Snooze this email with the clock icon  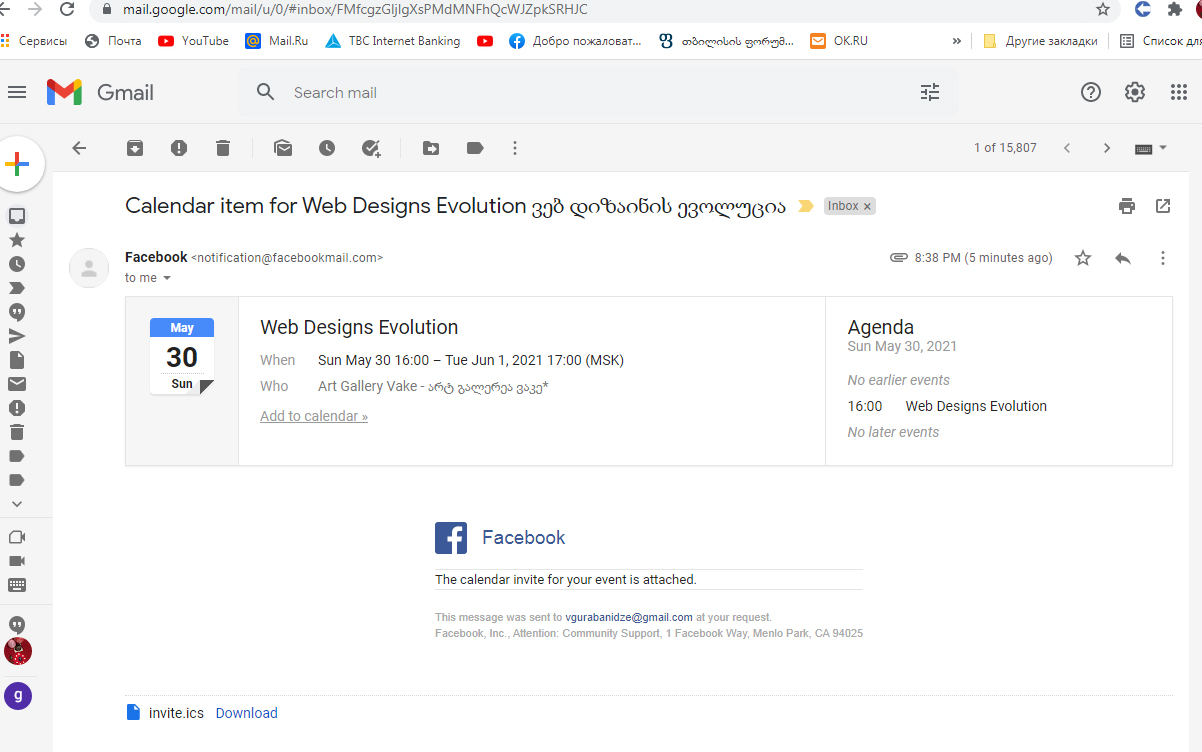click(x=327, y=148)
